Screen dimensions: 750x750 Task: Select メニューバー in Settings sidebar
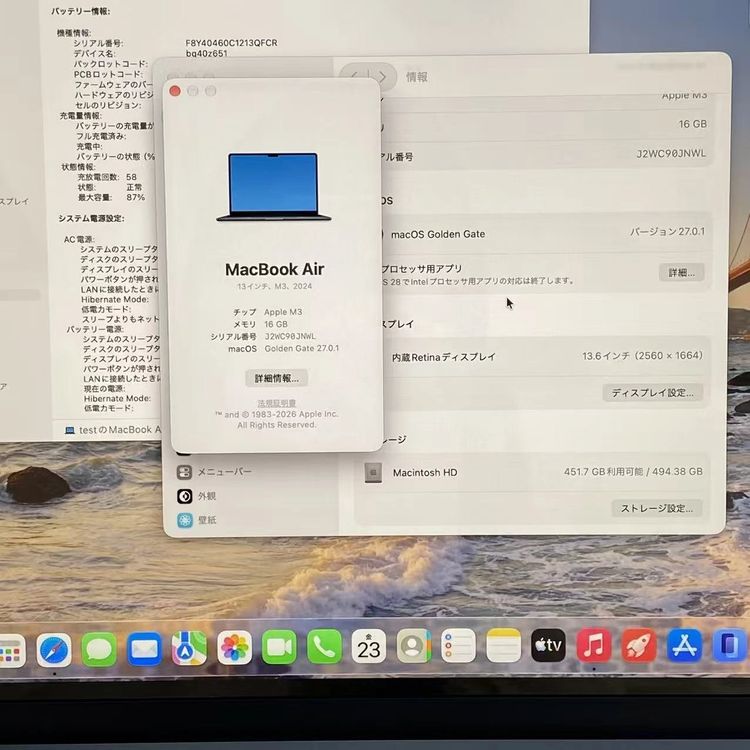tap(224, 472)
